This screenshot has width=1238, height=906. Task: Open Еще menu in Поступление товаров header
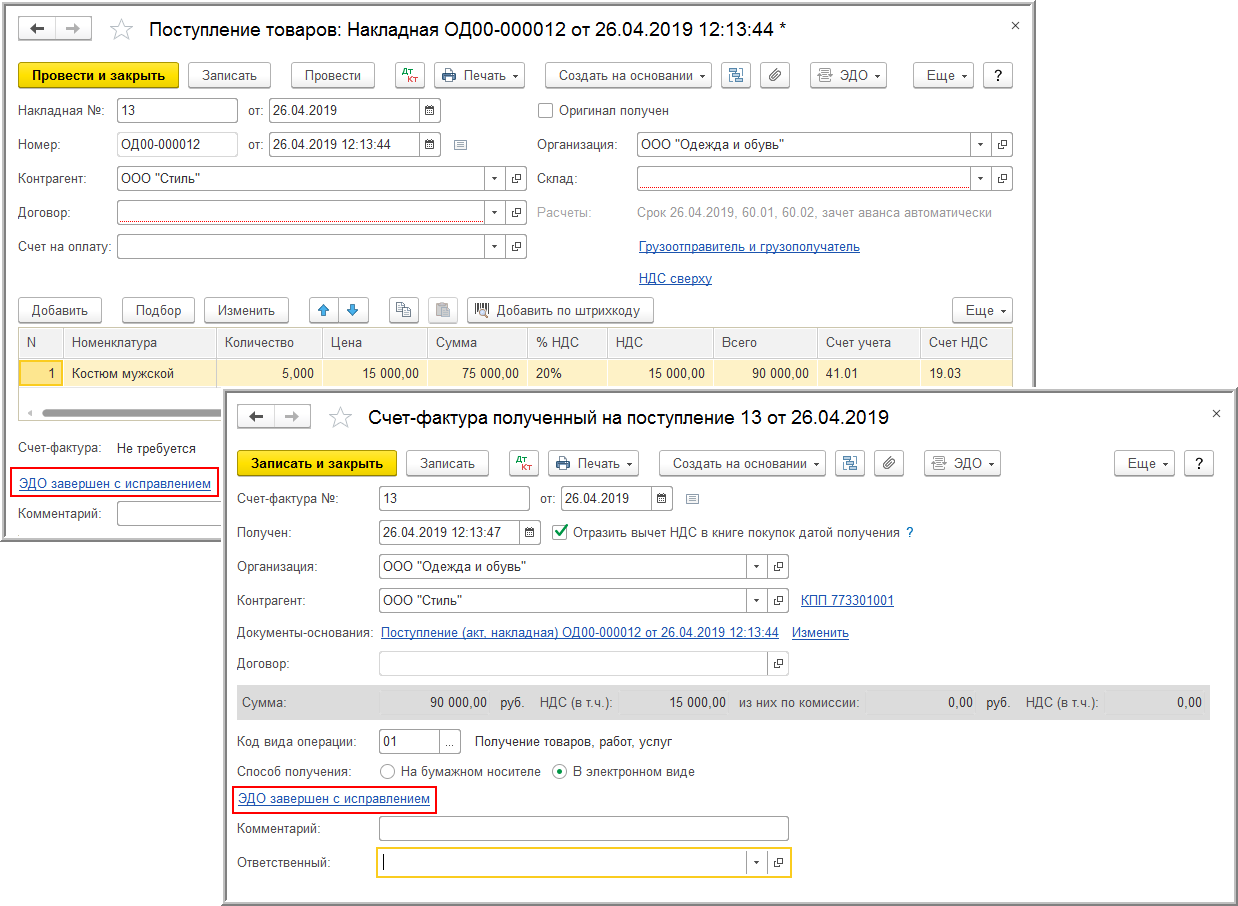point(943,75)
